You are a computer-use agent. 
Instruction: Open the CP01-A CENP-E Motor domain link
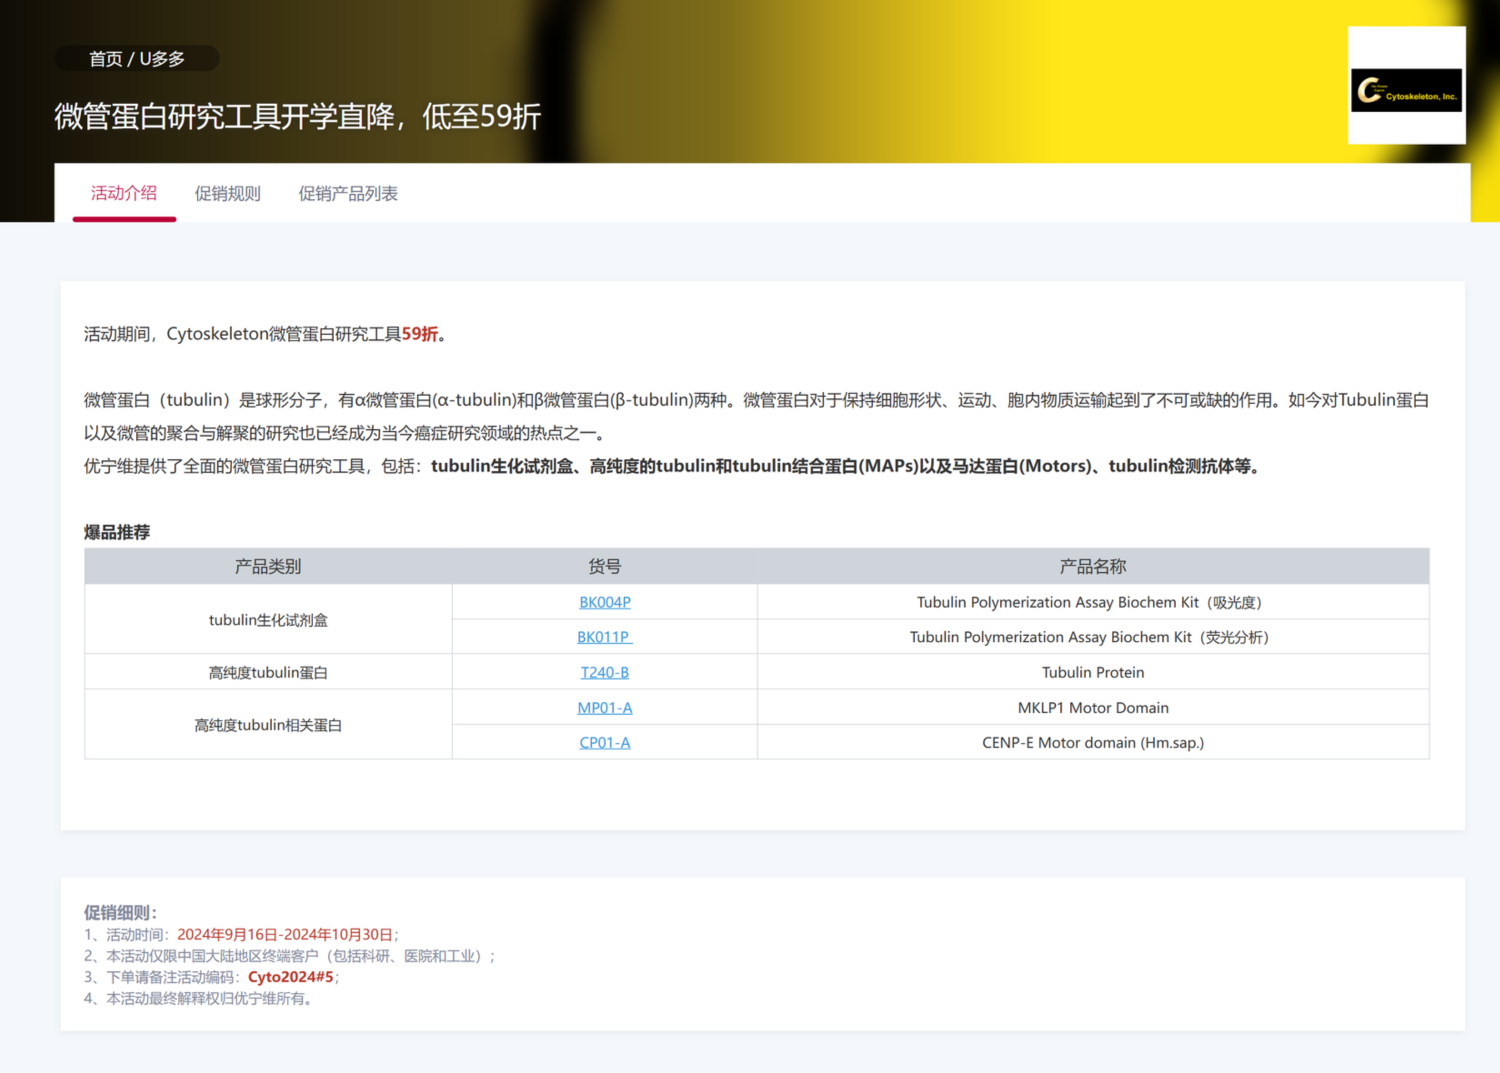tap(604, 742)
